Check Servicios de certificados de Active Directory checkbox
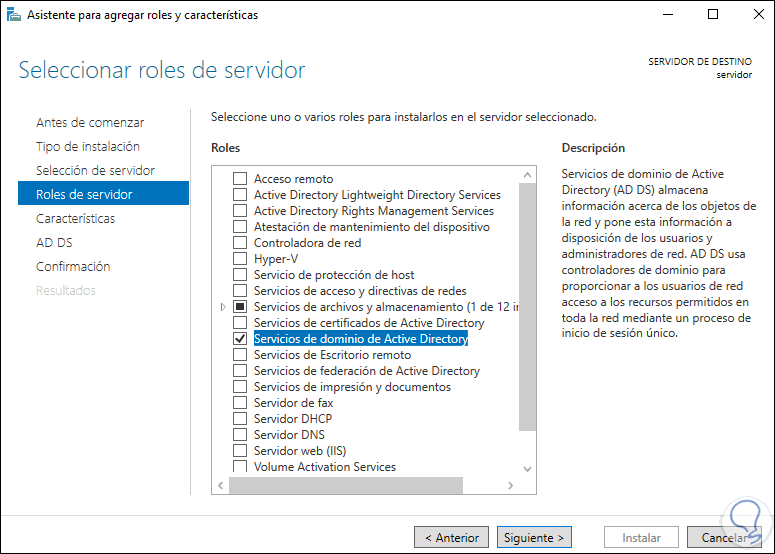The width and height of the screenshot is (775, 554). click(x=240, y=323)
